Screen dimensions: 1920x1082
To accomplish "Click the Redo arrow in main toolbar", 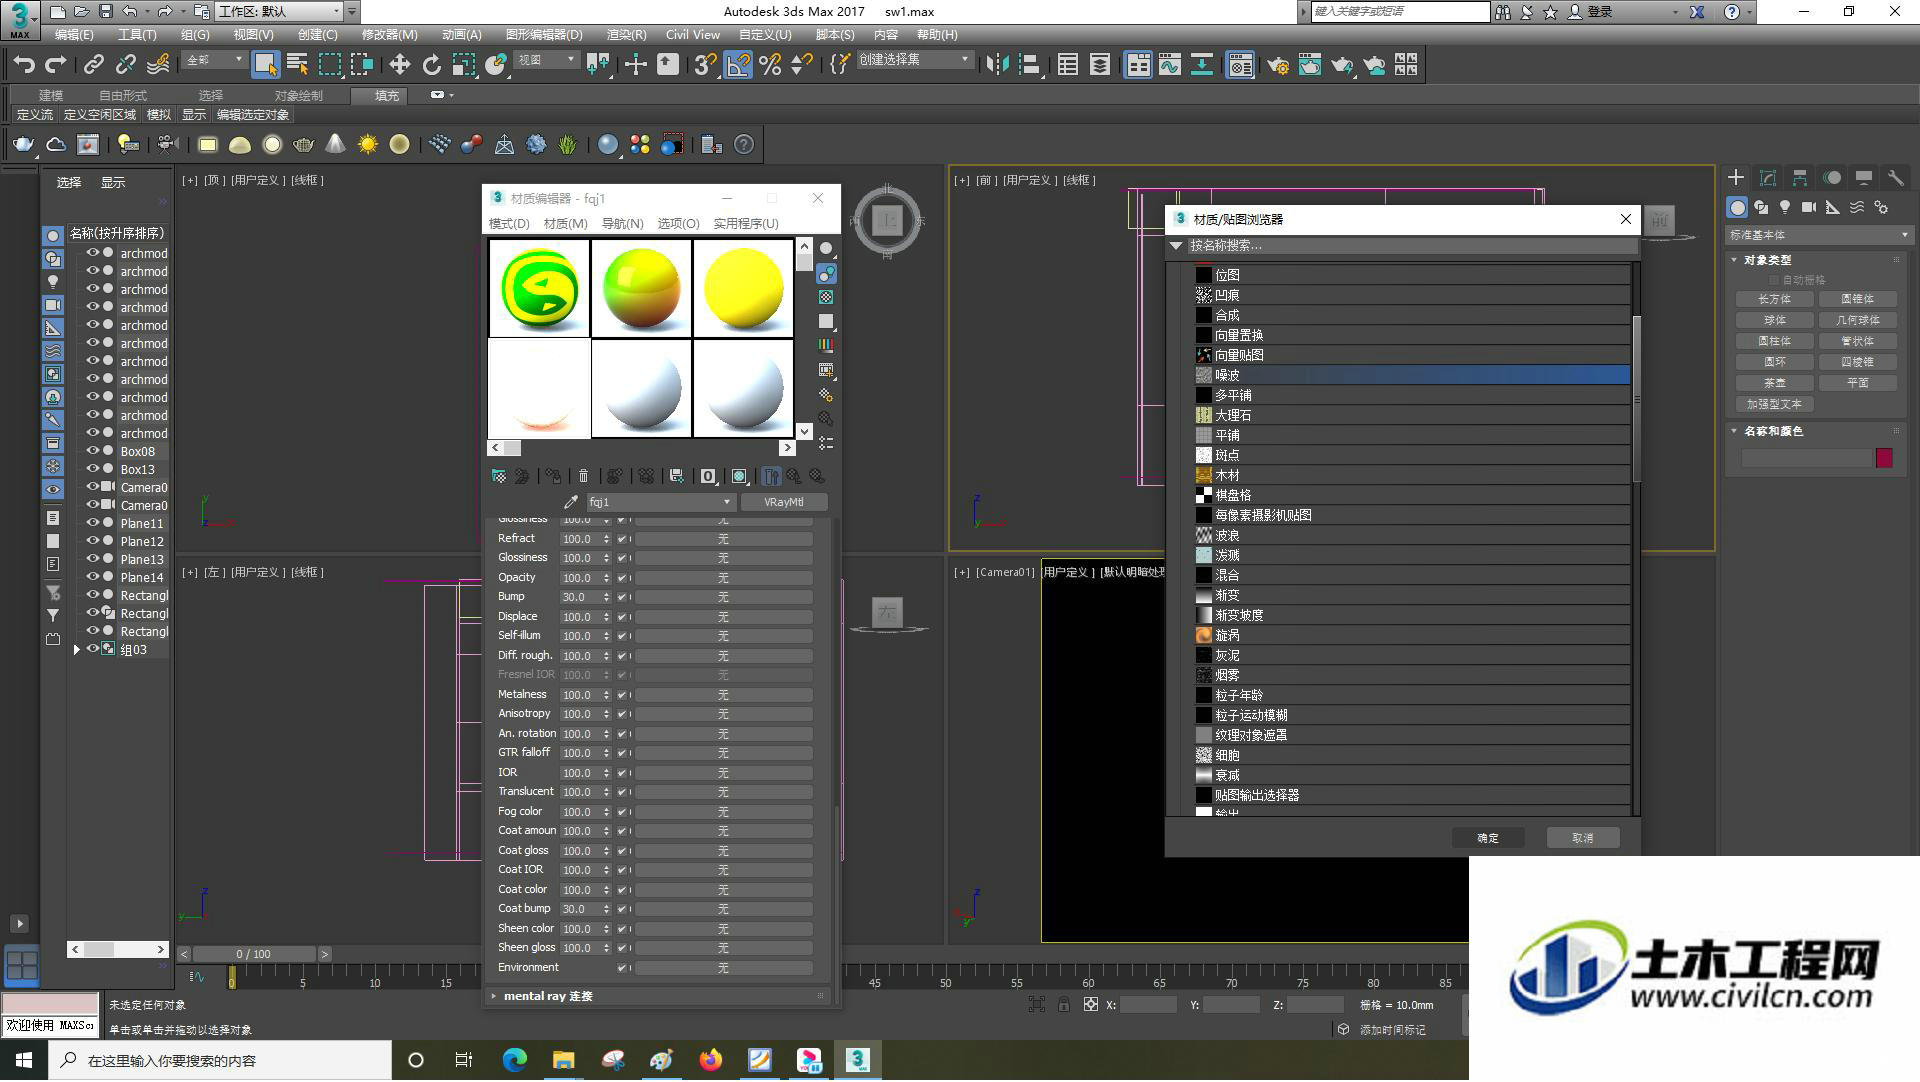I will coord(56,65).
